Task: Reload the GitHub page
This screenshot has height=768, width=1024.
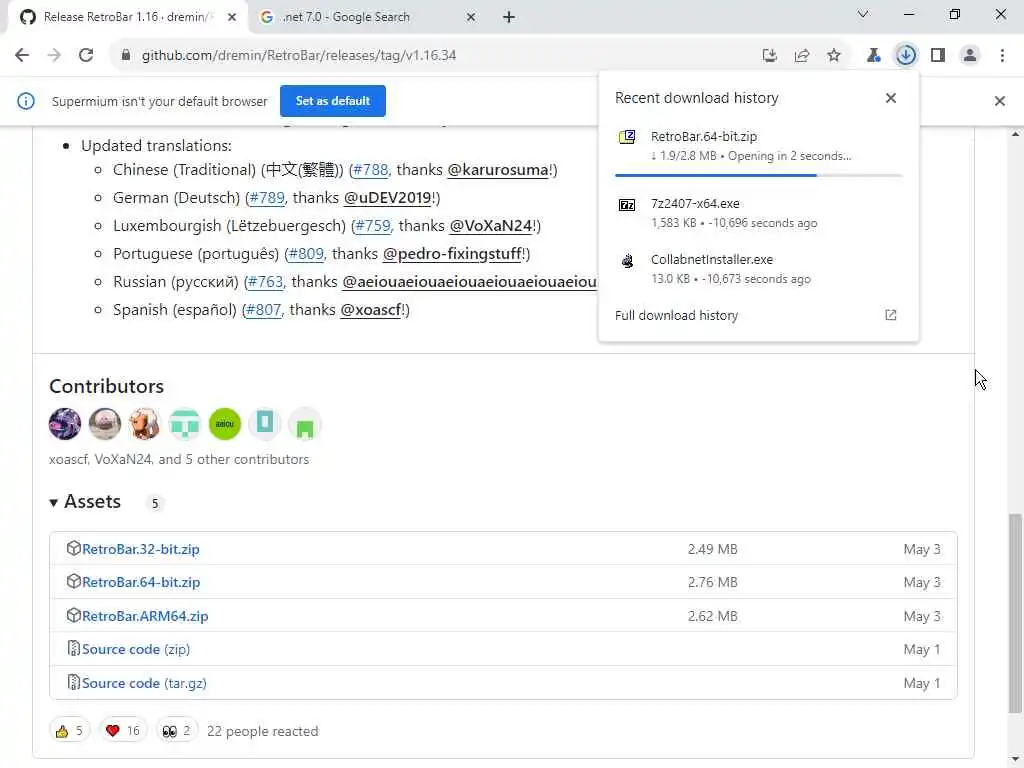Action: (86, 56)
